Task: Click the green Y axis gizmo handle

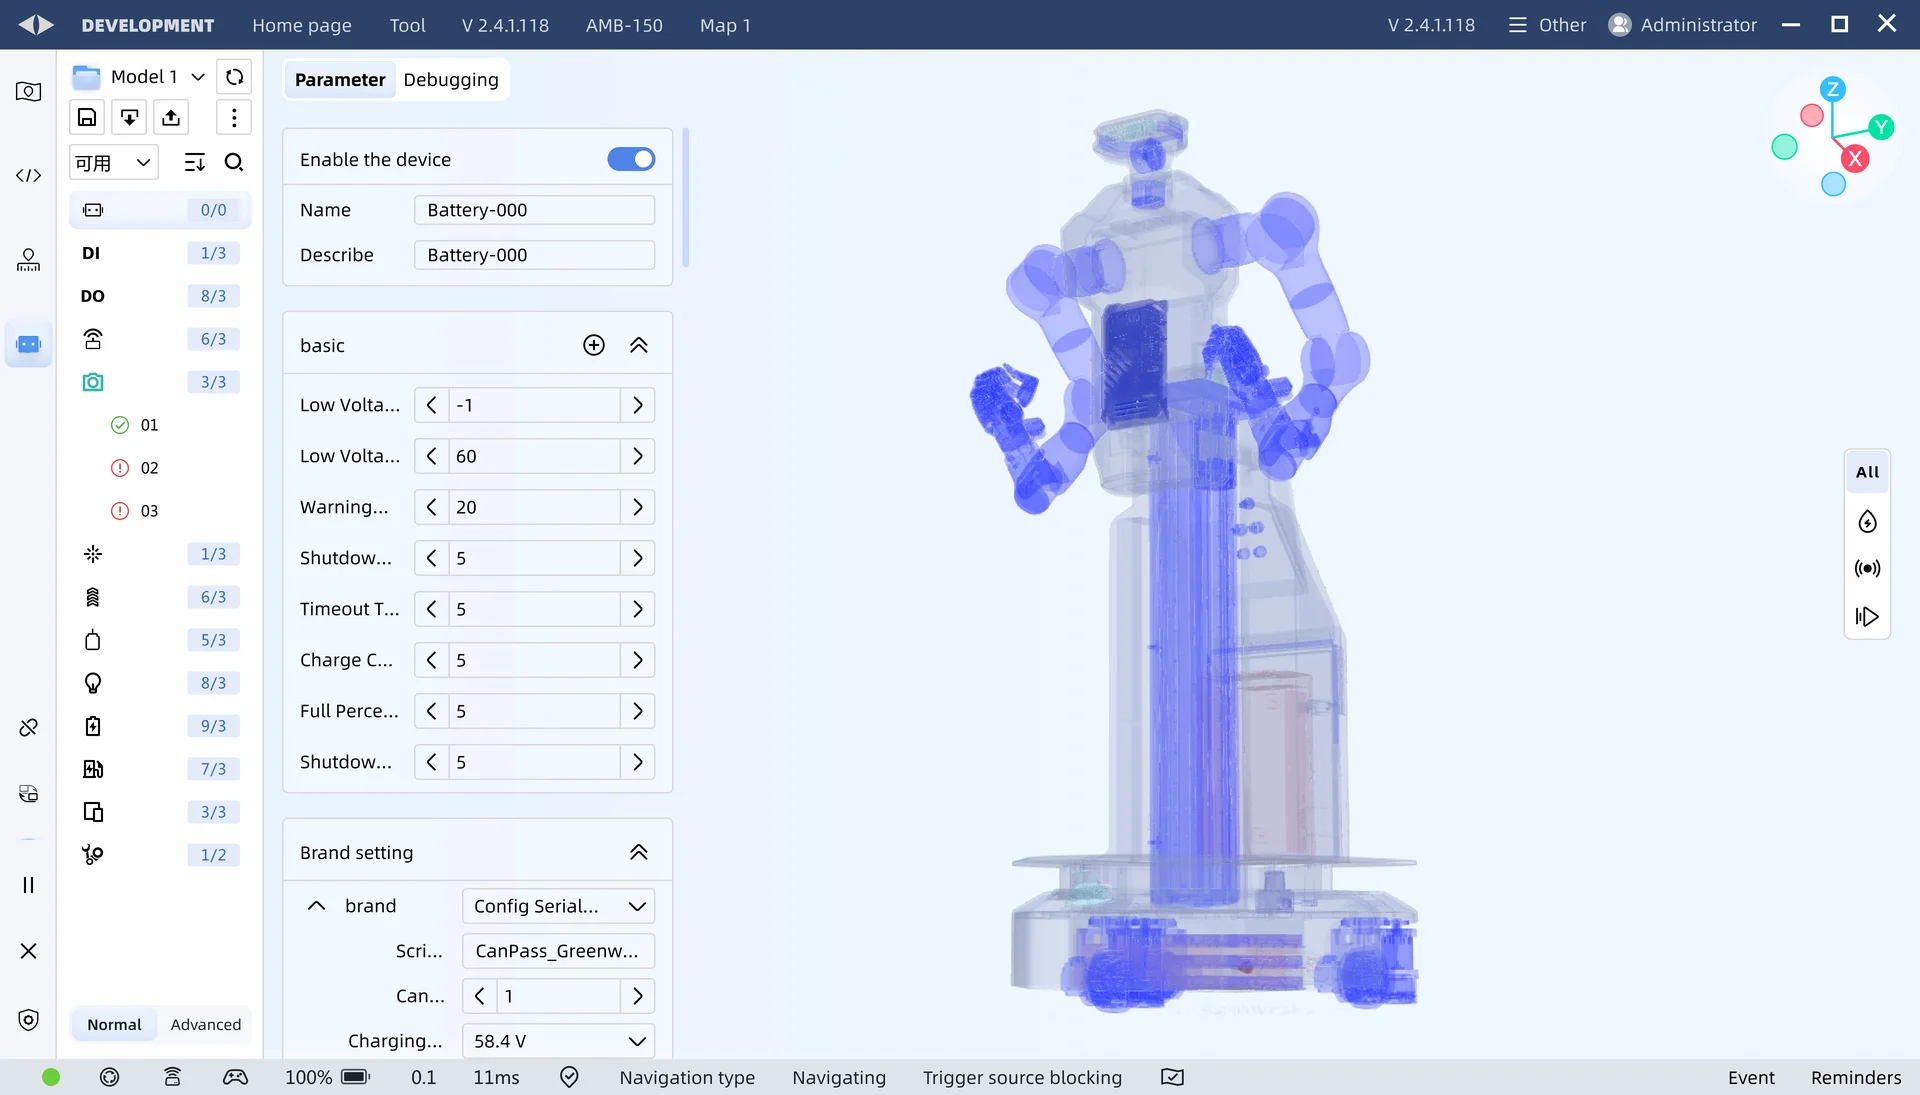Action: click(1881, 127)
